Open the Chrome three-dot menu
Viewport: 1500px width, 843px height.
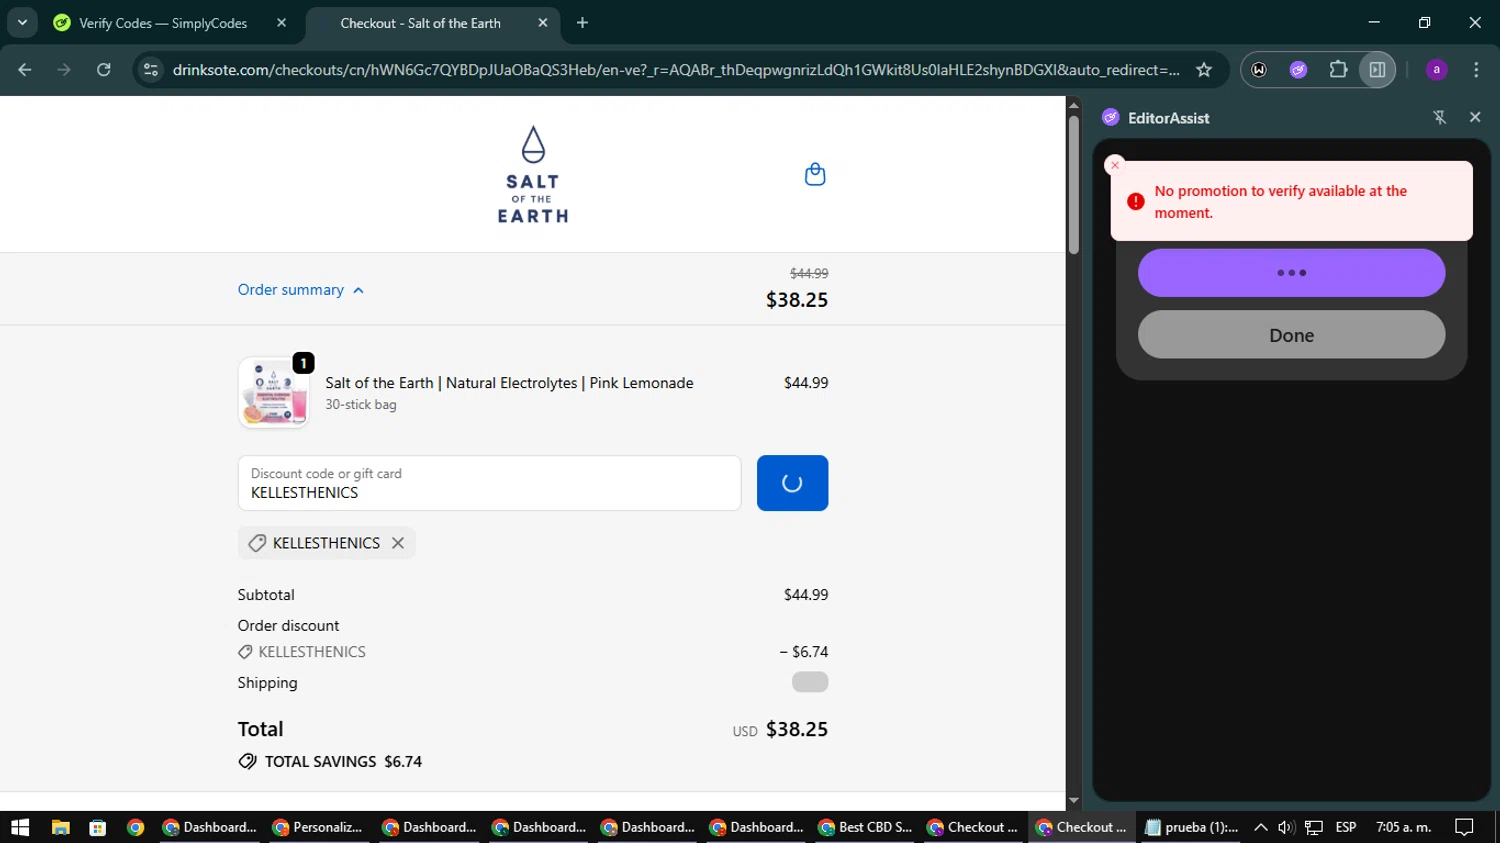[1476, 70]
